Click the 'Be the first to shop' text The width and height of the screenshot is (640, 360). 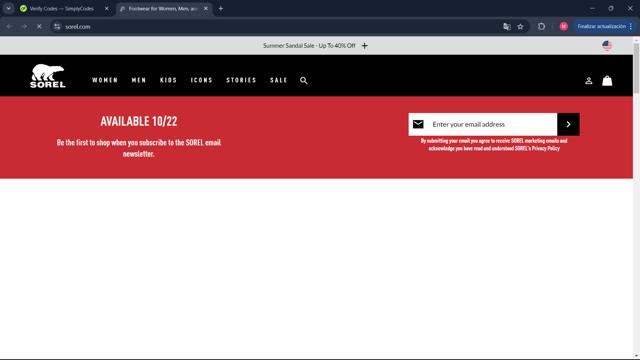pos(139,148)
